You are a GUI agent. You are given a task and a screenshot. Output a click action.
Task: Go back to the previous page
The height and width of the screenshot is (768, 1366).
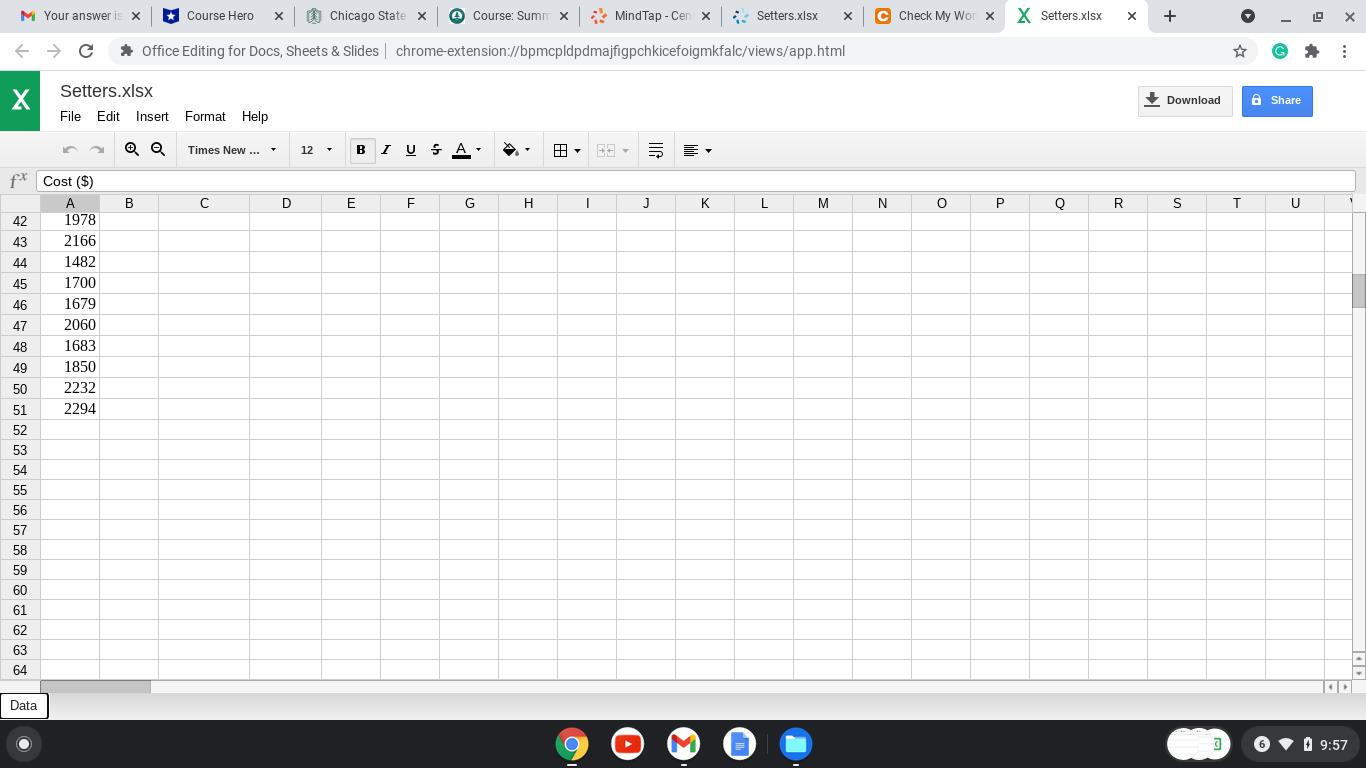(22, 51)
